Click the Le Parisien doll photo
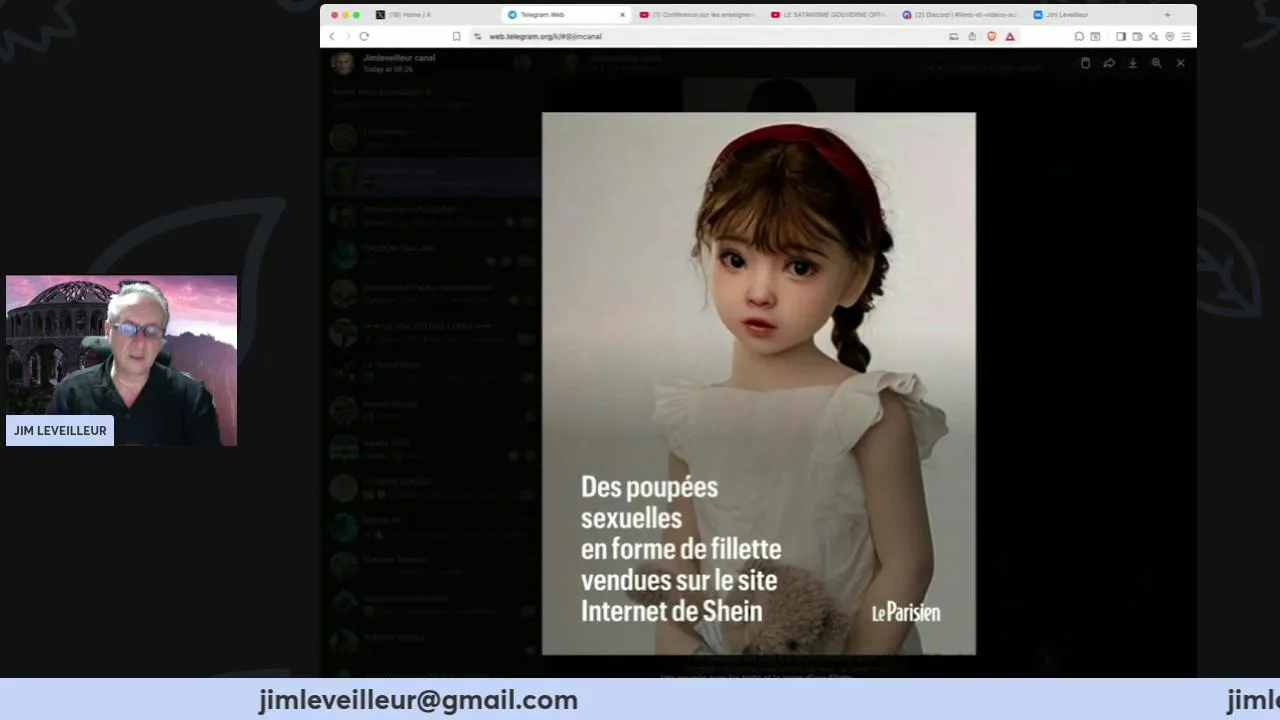The height and width of the screenshot is (720, 1280). (x=759, y=384)
